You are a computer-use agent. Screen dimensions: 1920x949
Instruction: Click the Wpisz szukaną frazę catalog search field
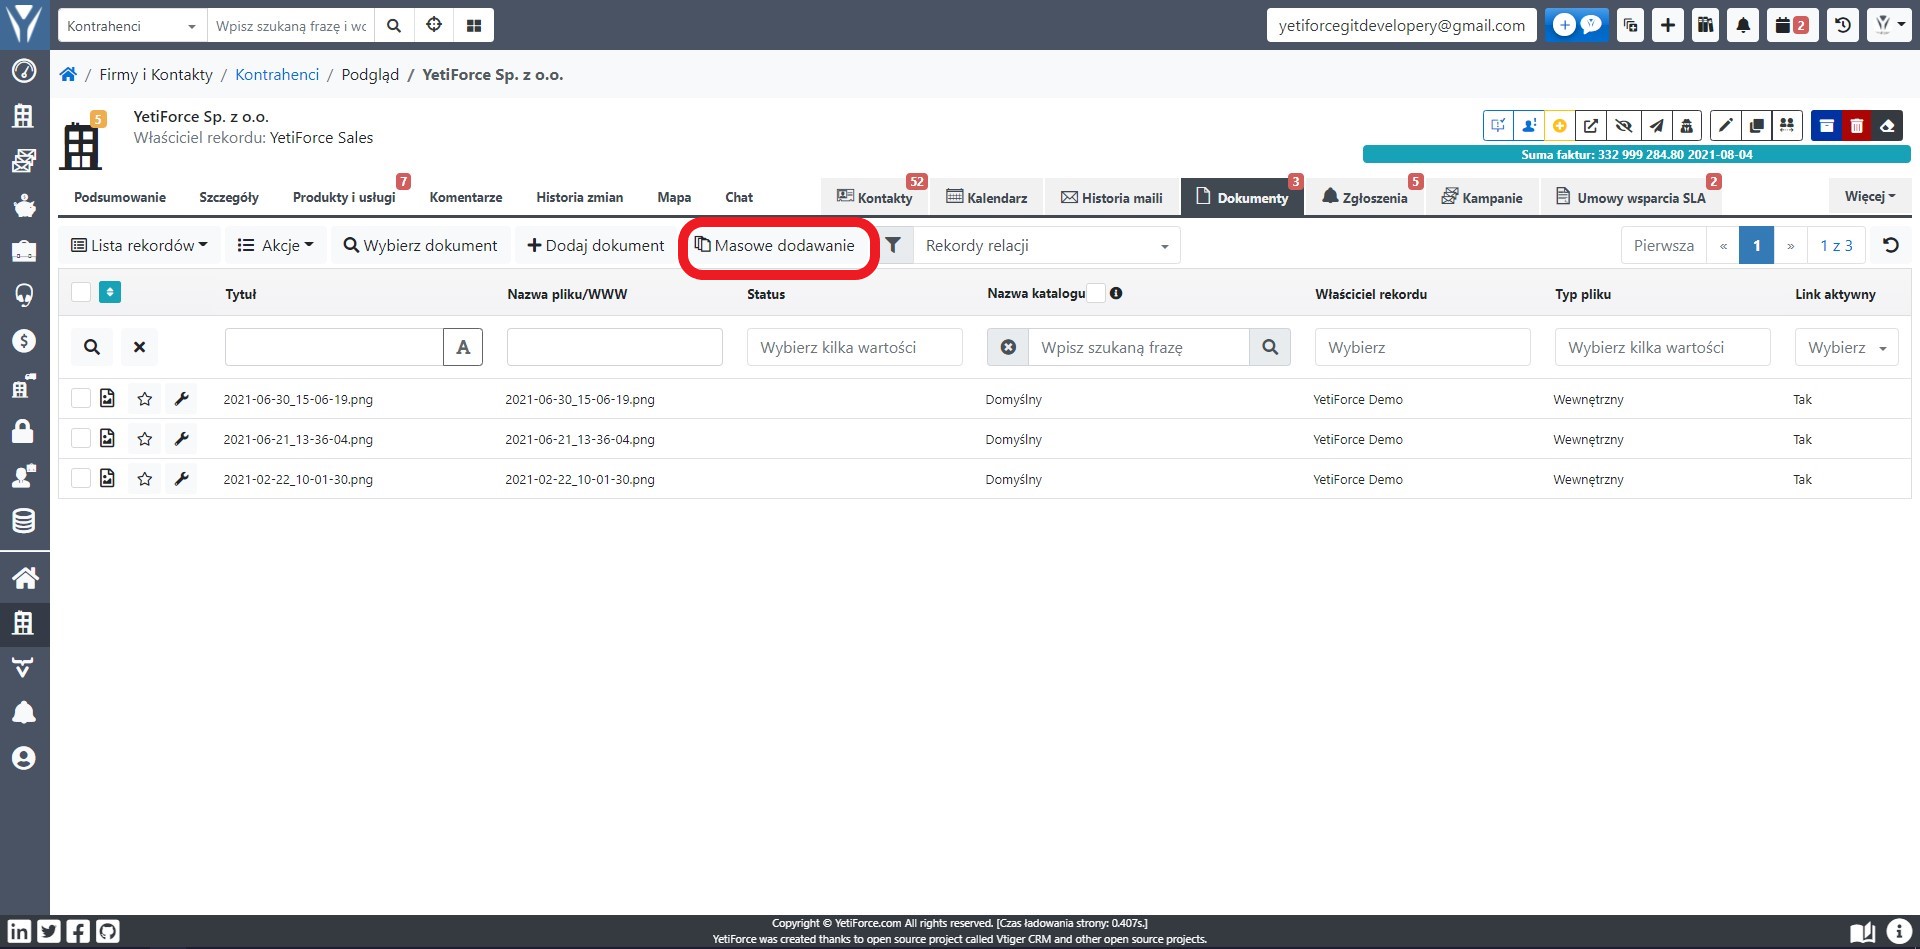click(1139, 347)
